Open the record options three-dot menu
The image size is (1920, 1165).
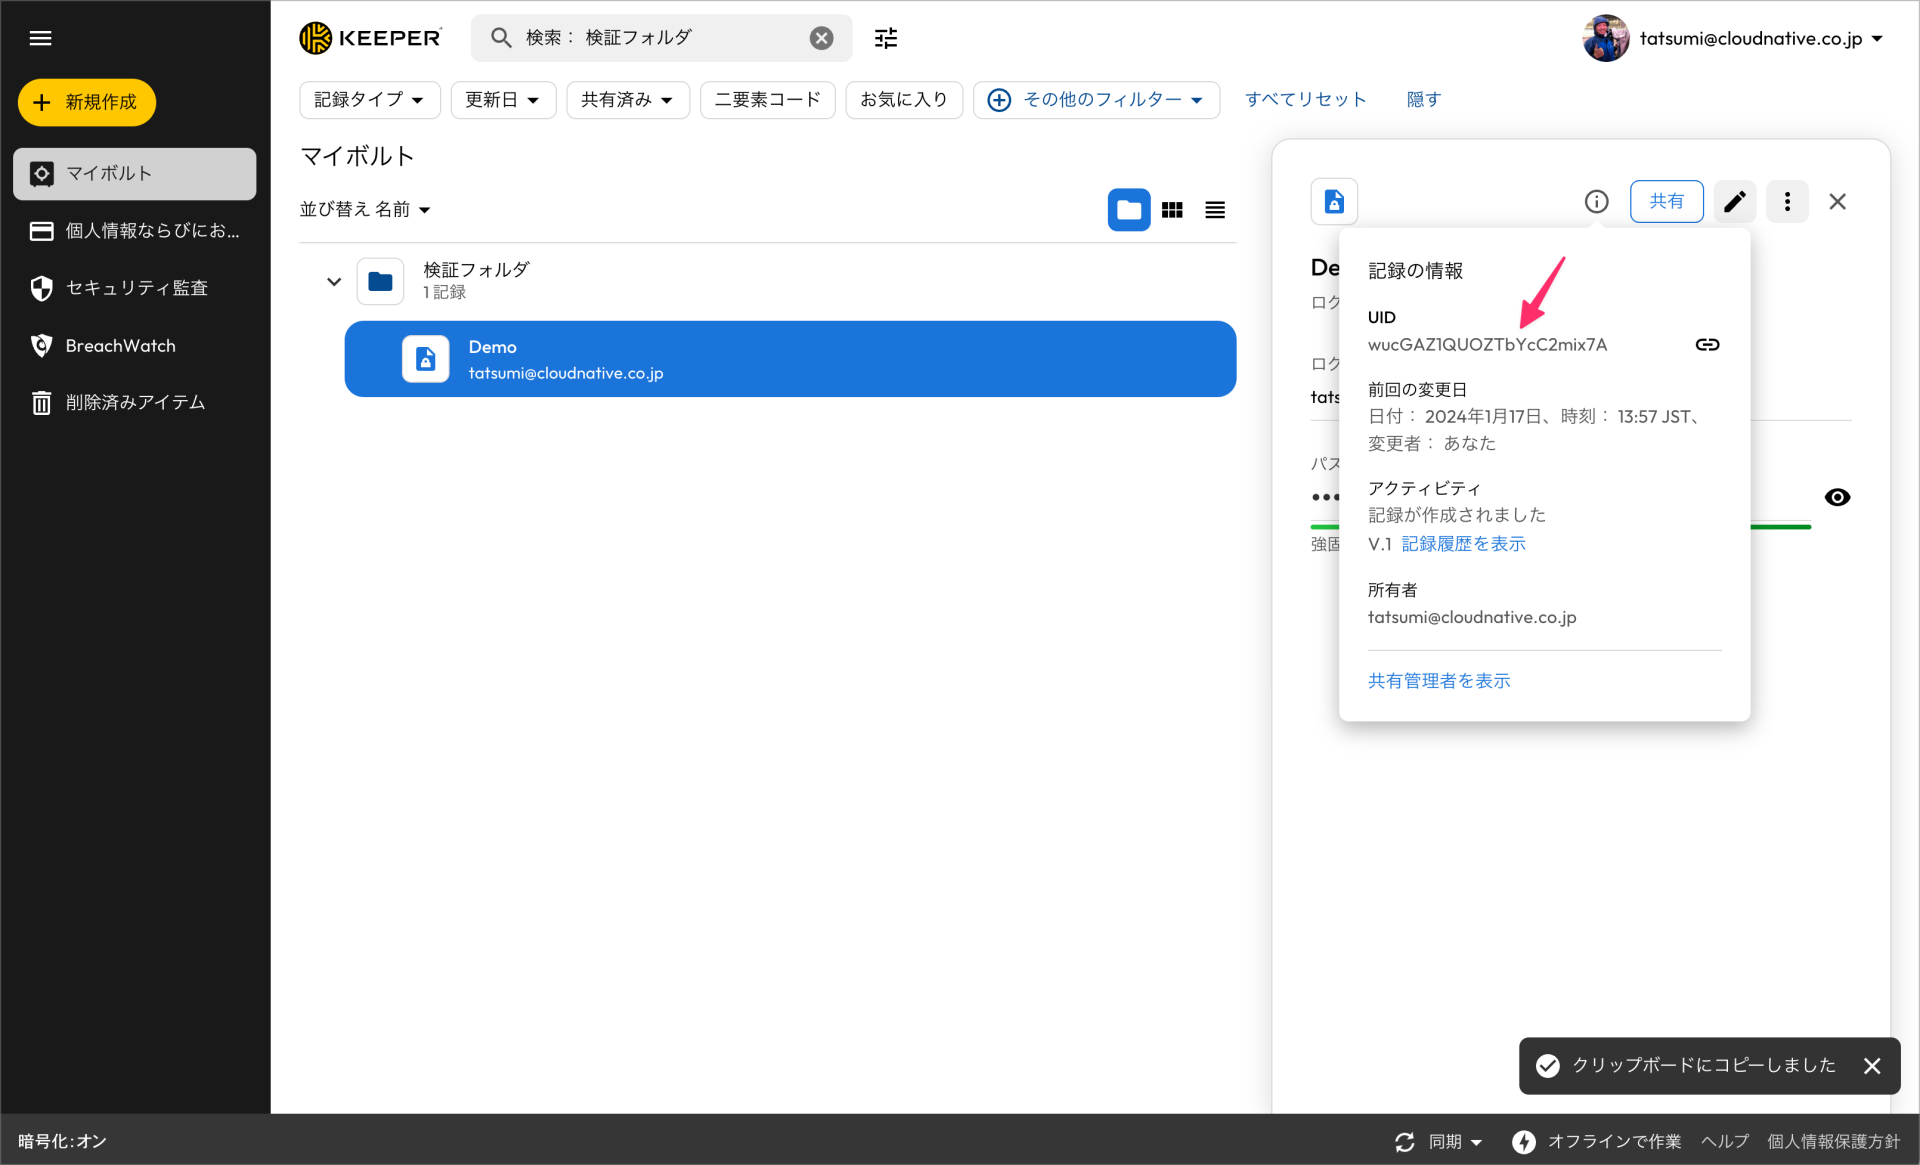pos(1787,201)
